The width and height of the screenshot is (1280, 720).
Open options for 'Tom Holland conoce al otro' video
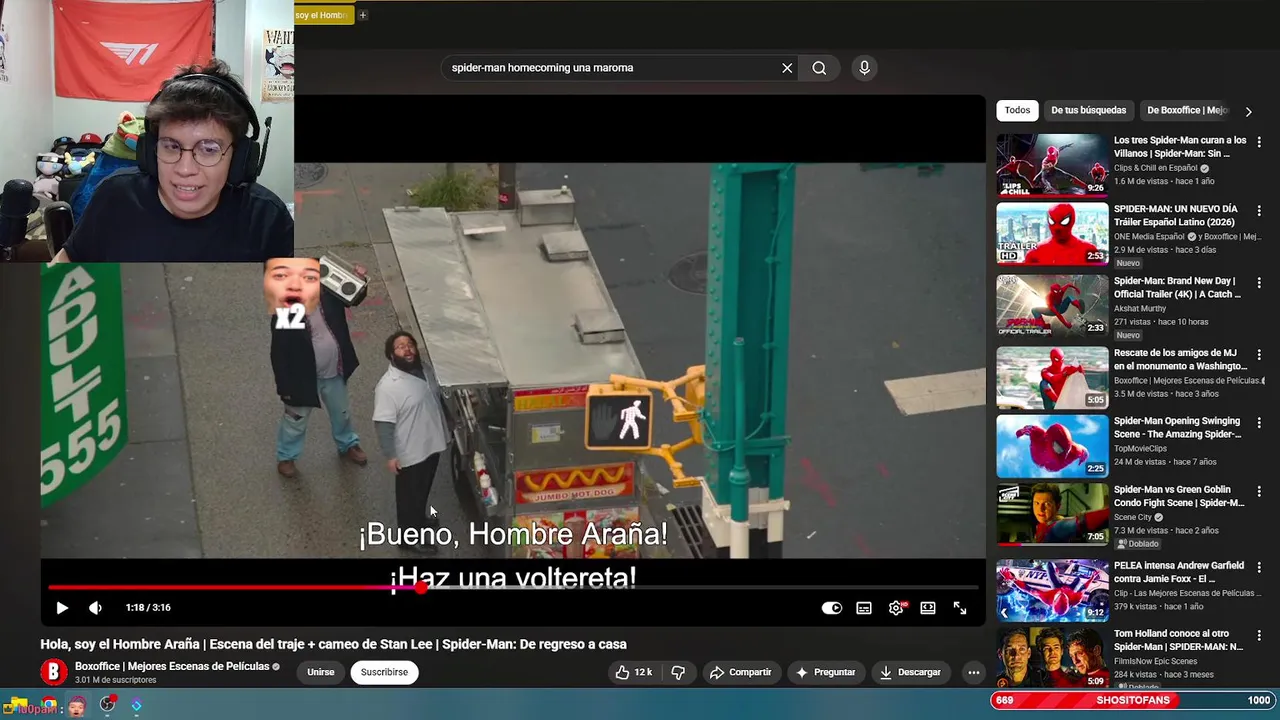click(1259, 636)
